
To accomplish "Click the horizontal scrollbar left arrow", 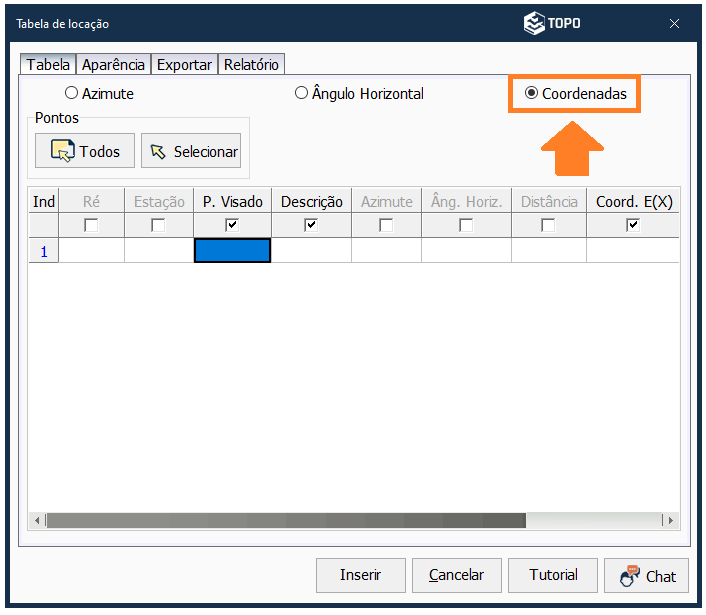I will pyautogui.click(x=38, y=521).
